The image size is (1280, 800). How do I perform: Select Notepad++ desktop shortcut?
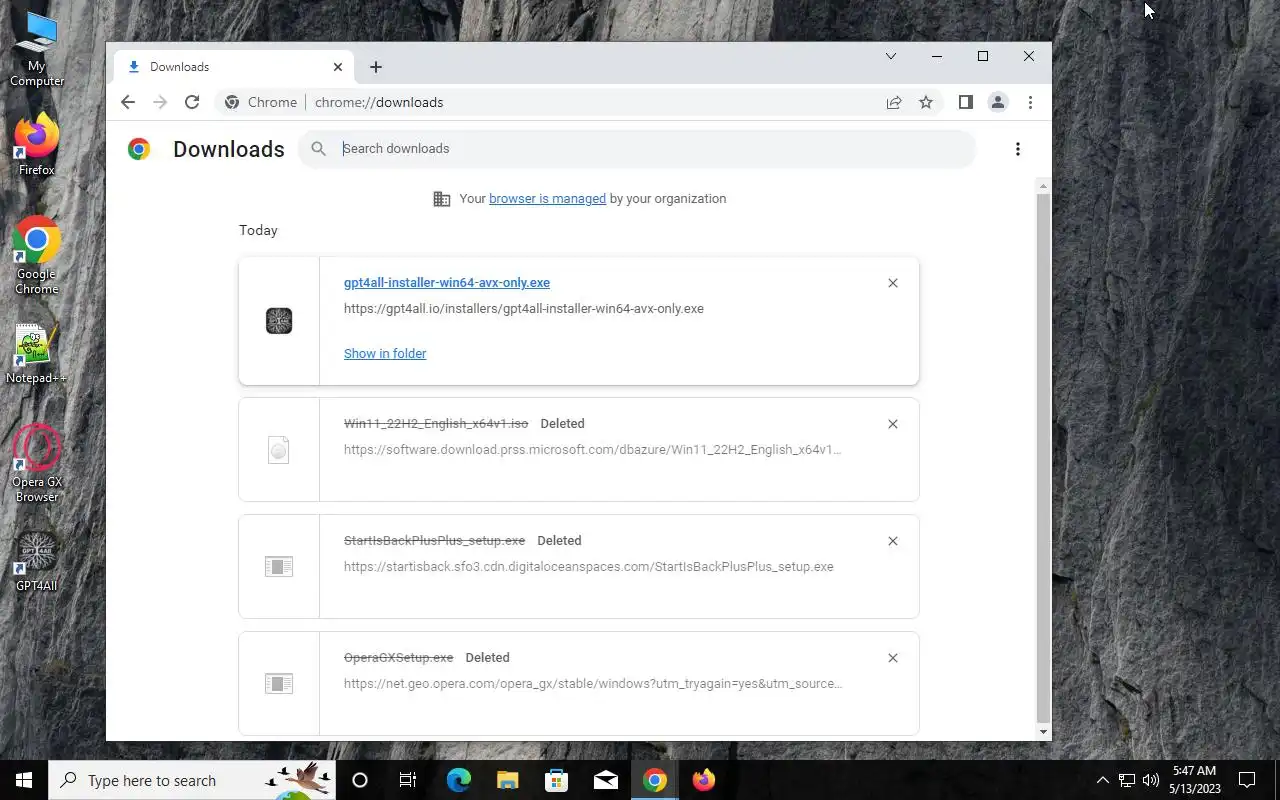click(x=37, y=354)
